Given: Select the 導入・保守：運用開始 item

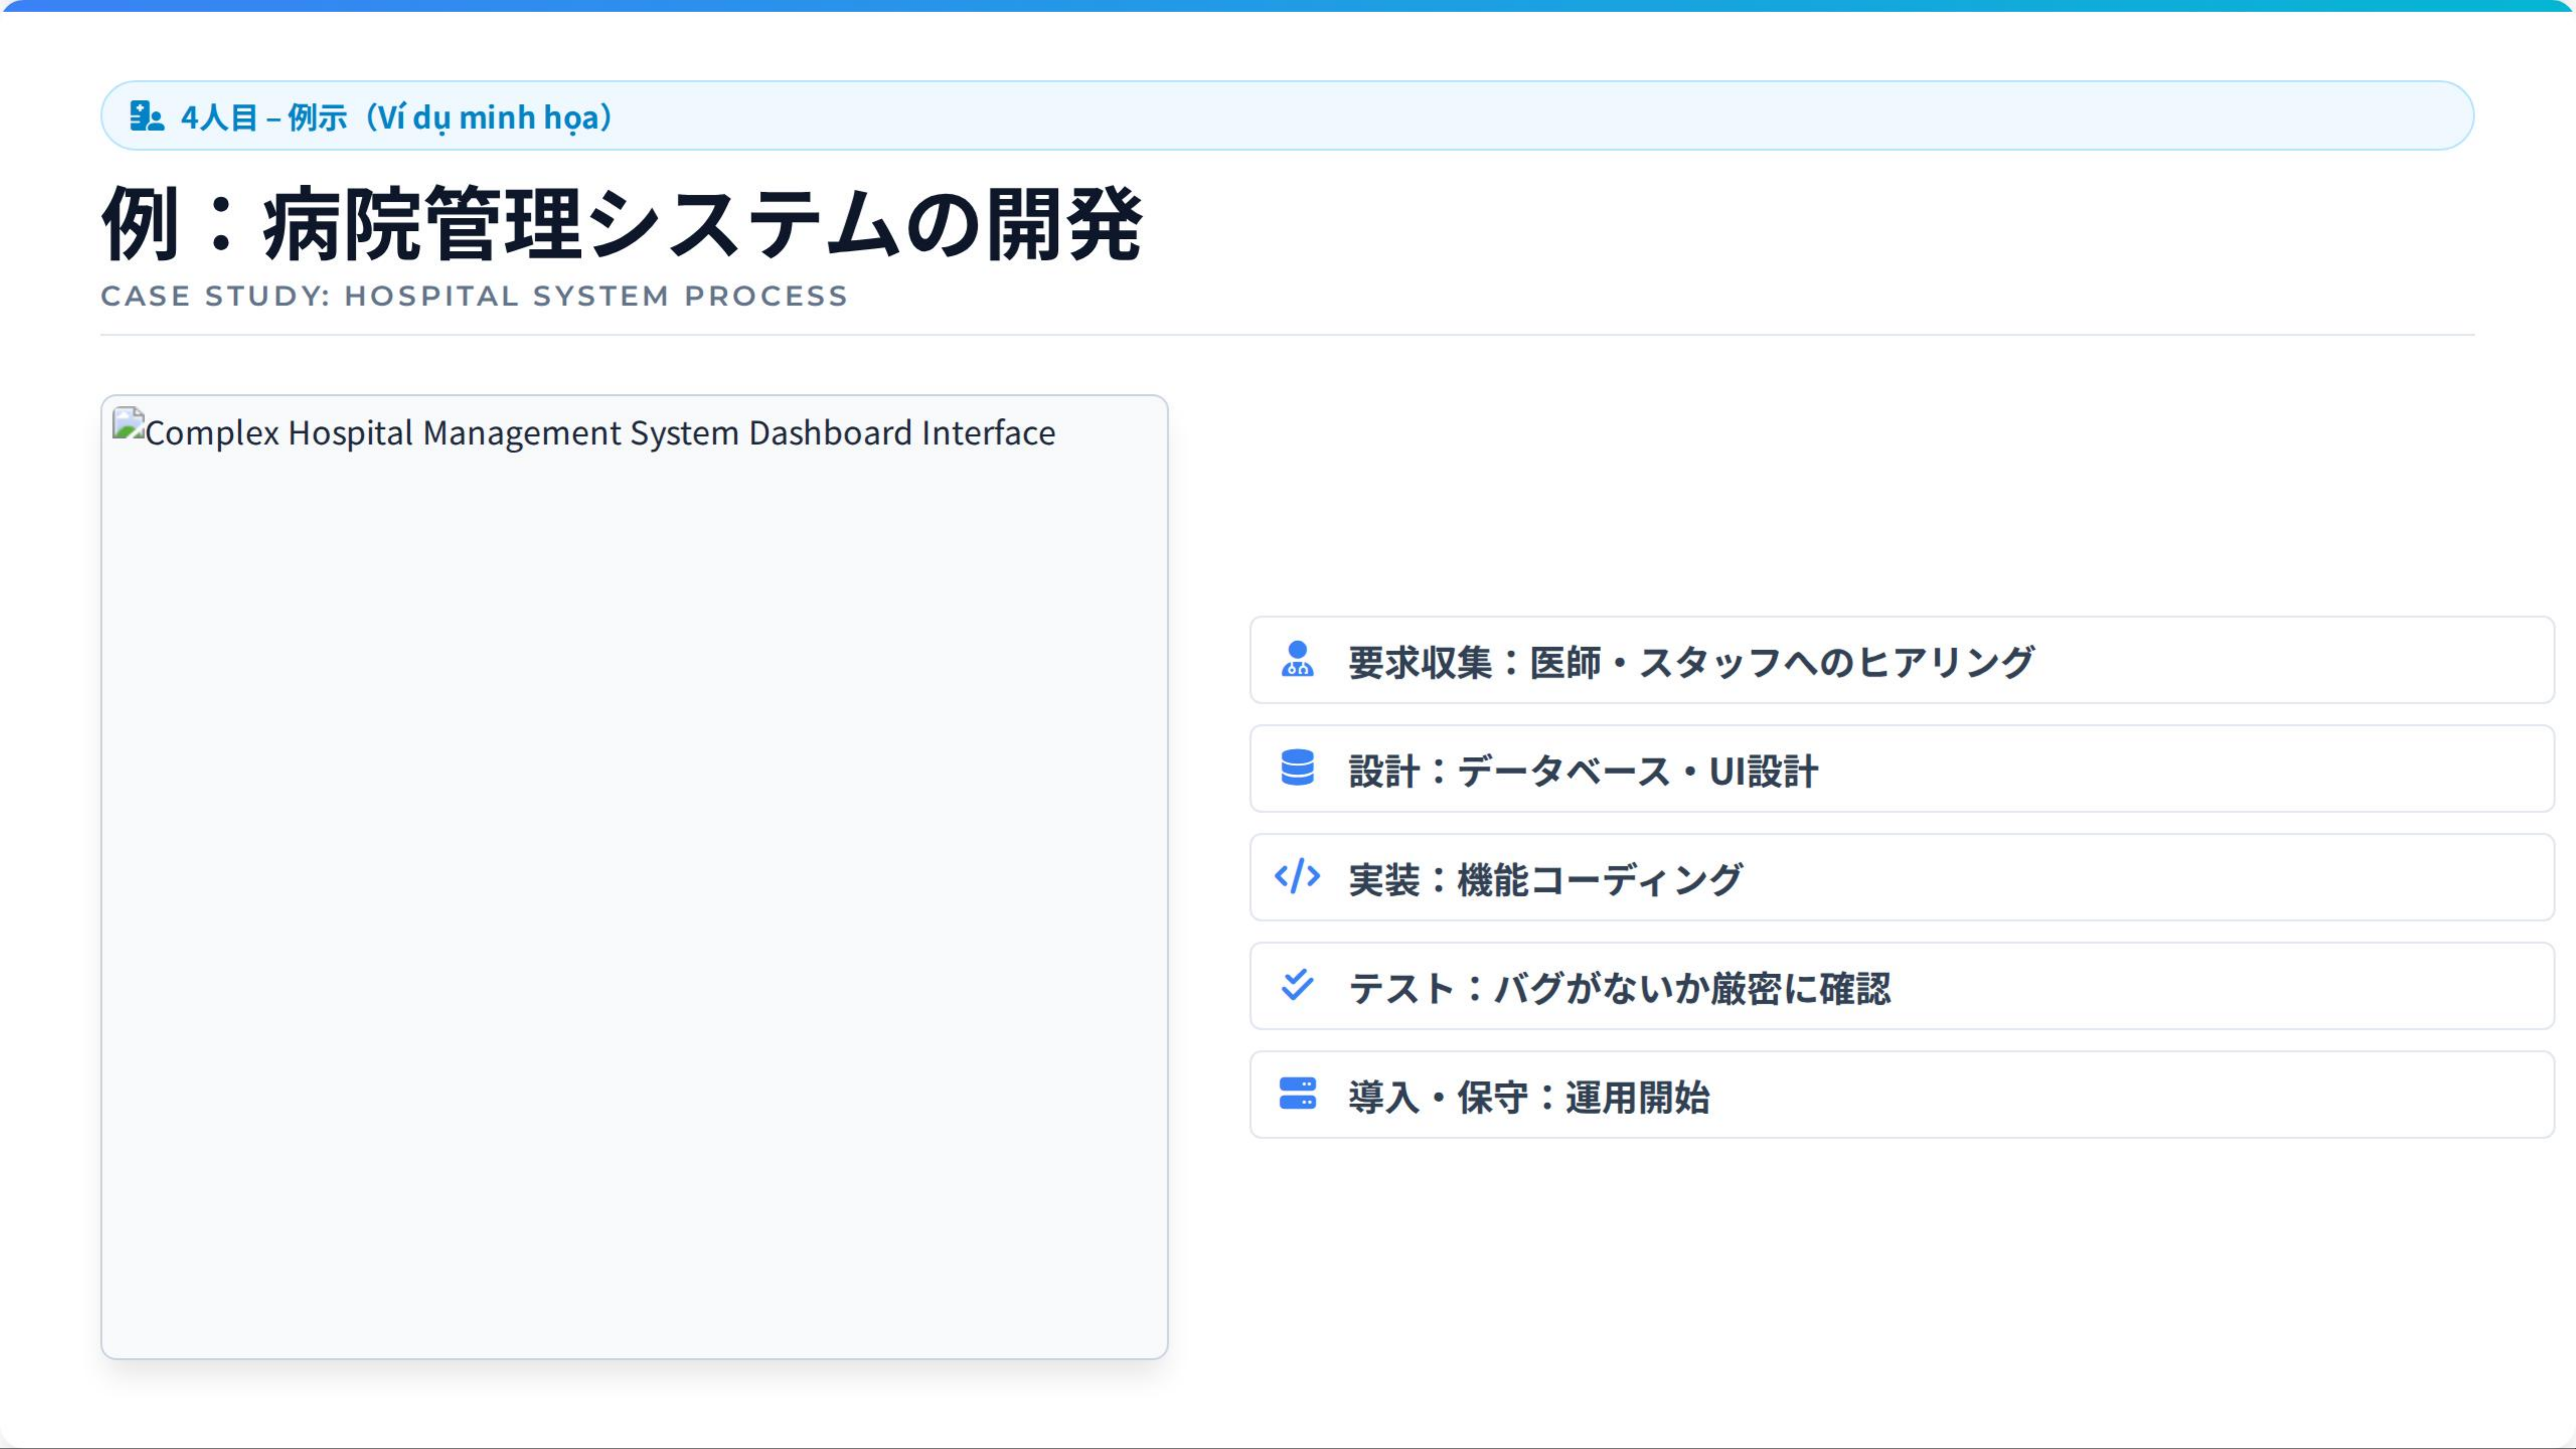Looking at the screenshot, I should pyautogui.click(x=1528, y=1097).
